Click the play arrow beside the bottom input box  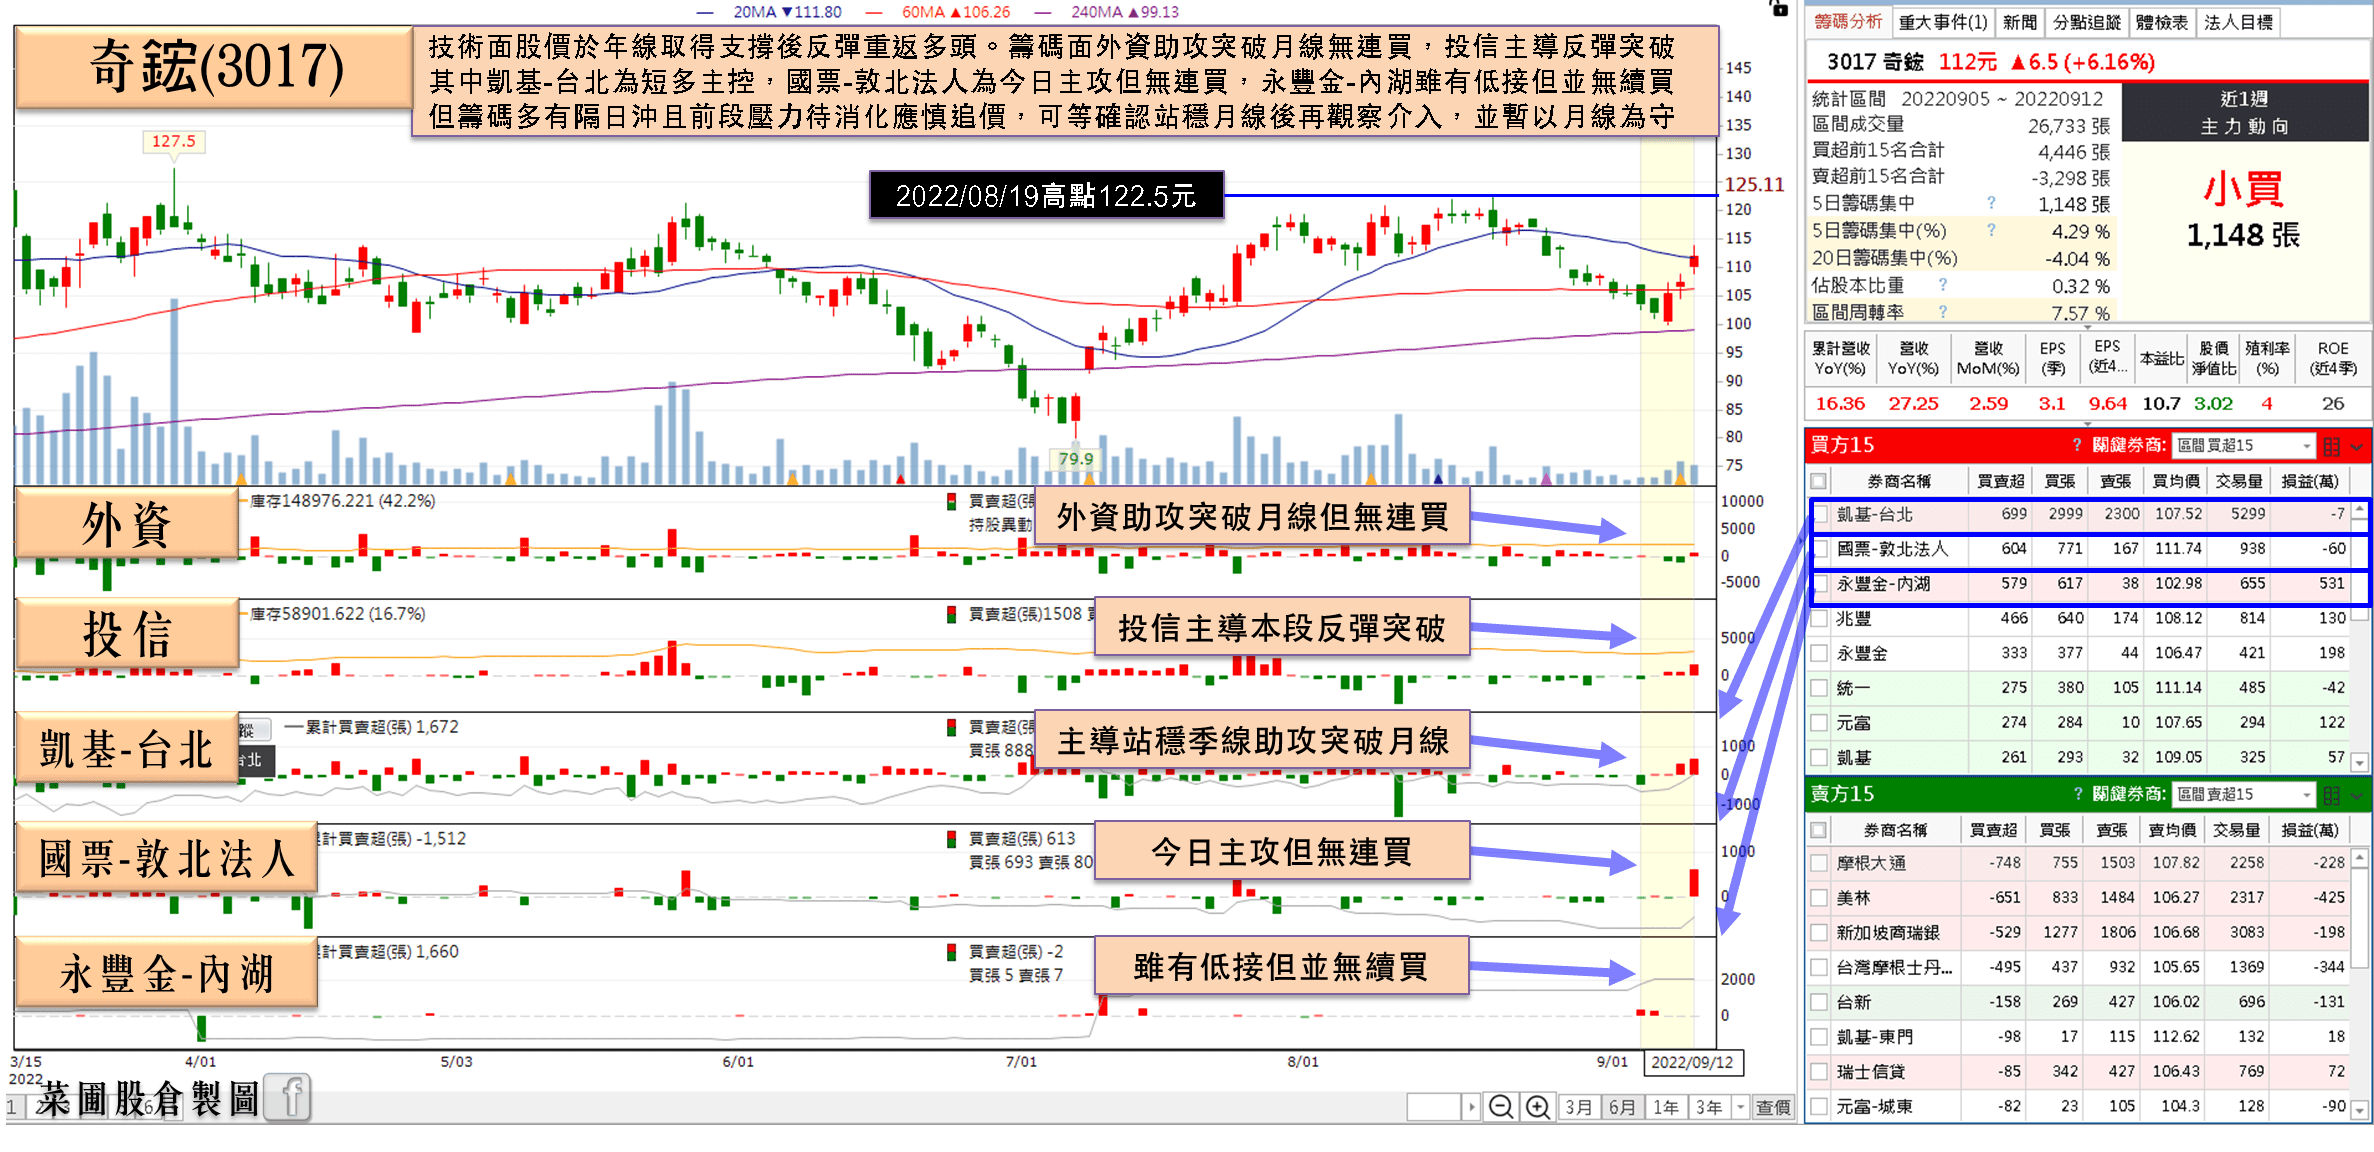tap(1471, 1107)
